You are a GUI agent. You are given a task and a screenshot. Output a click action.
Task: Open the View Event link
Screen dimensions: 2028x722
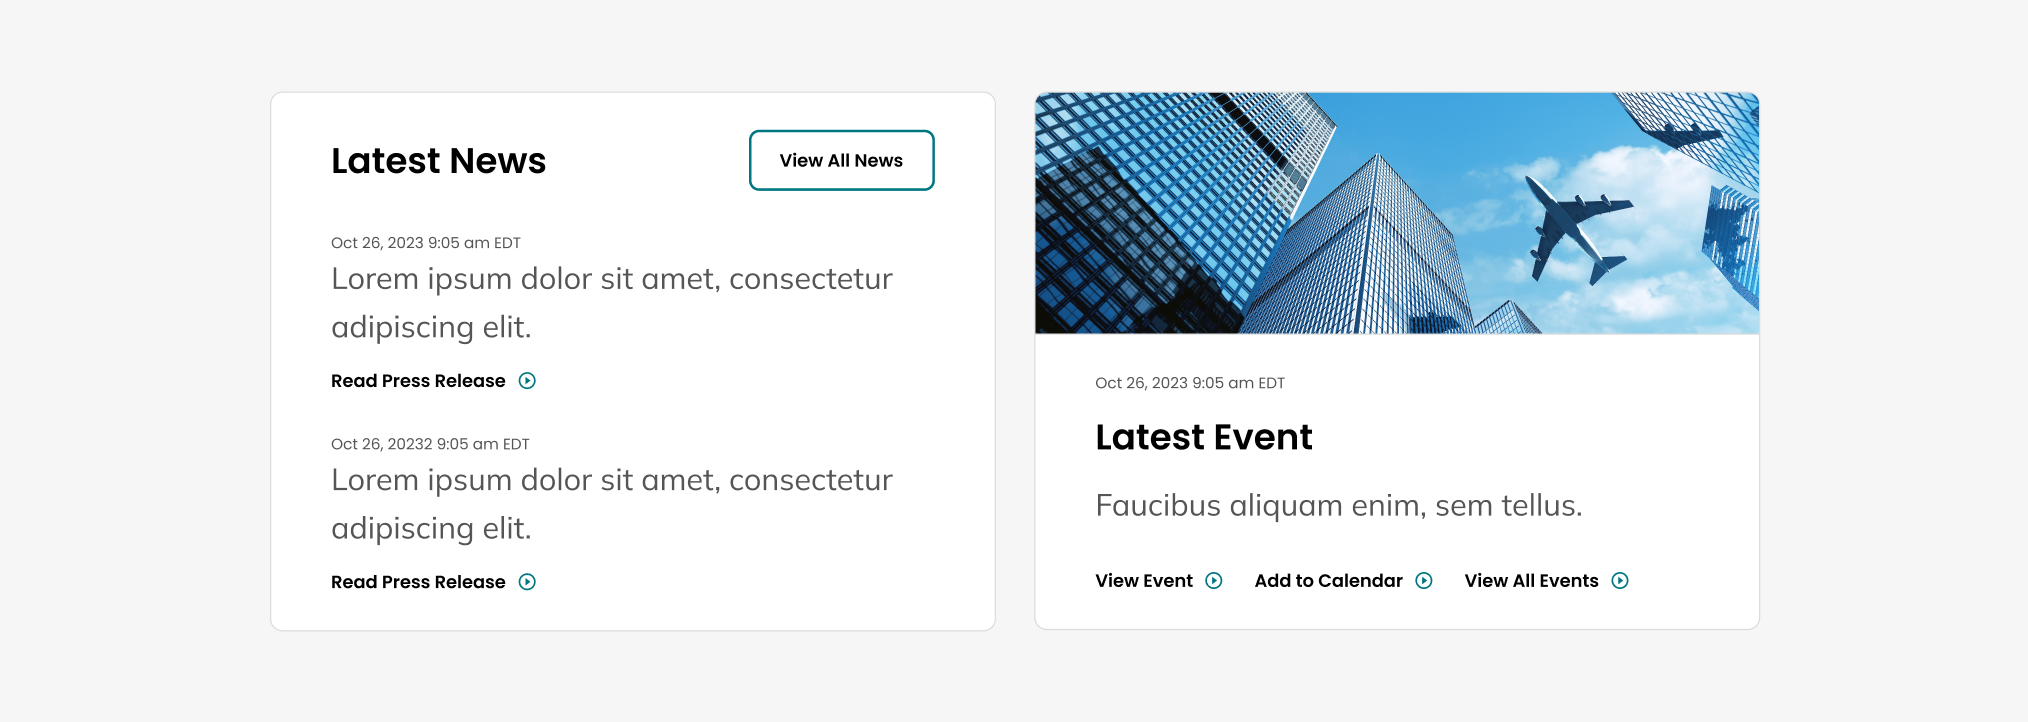point(1144,581)
